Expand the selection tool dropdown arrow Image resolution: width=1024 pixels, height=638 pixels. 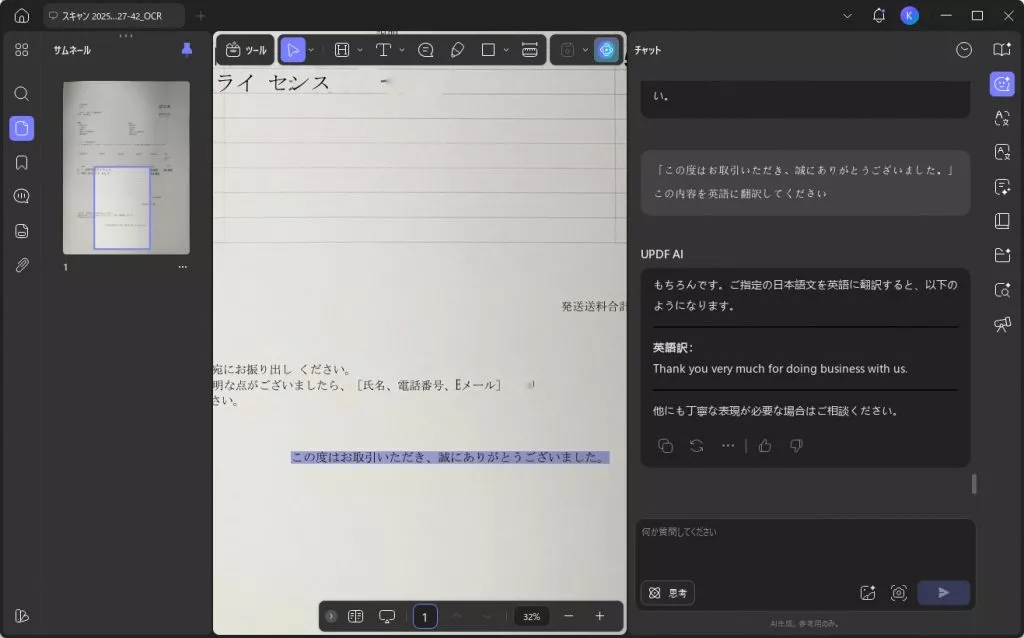[x=311, y=49]
